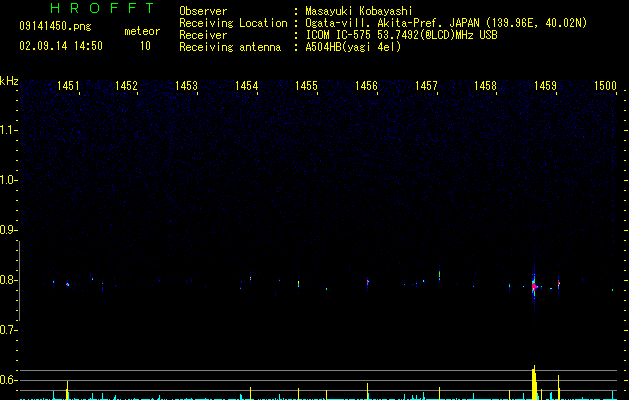Click the 0.8 kHz frequency label
629x400 pixels.
8,280
